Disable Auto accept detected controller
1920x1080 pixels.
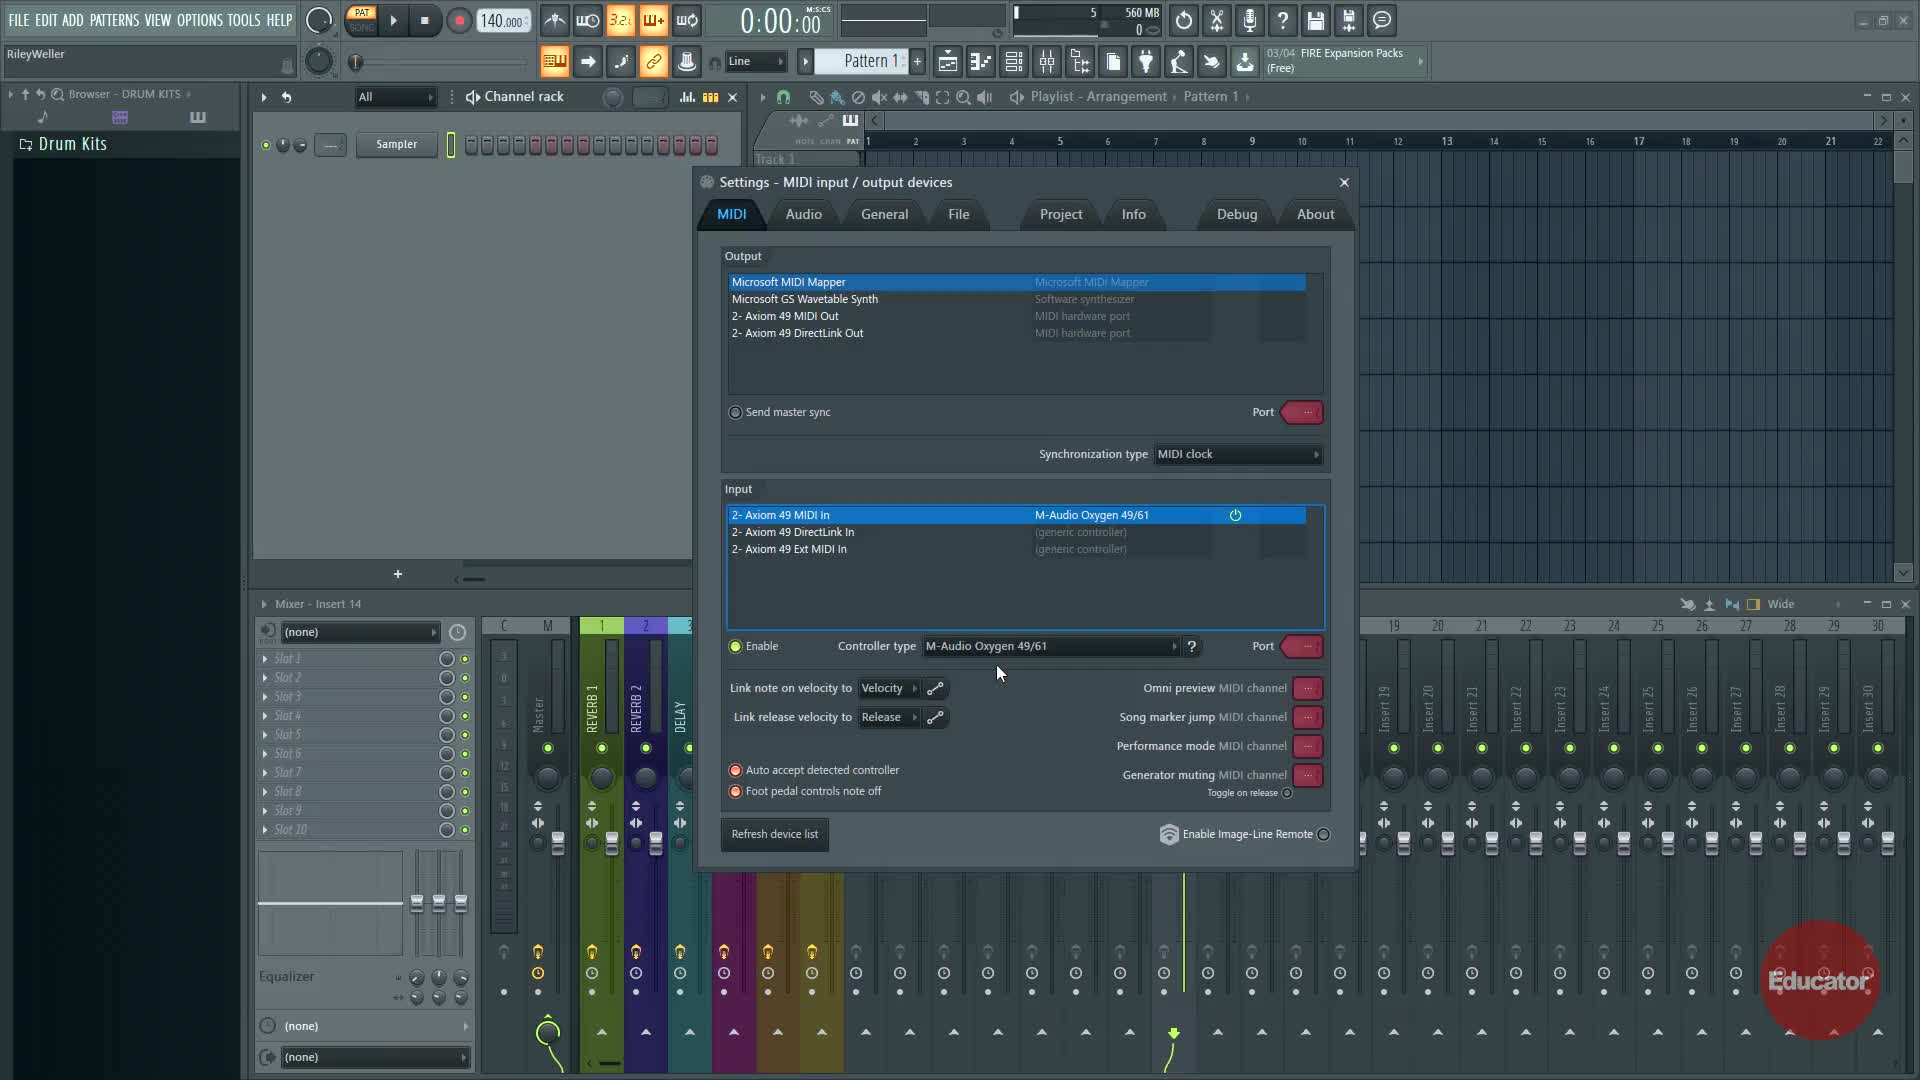736,771
